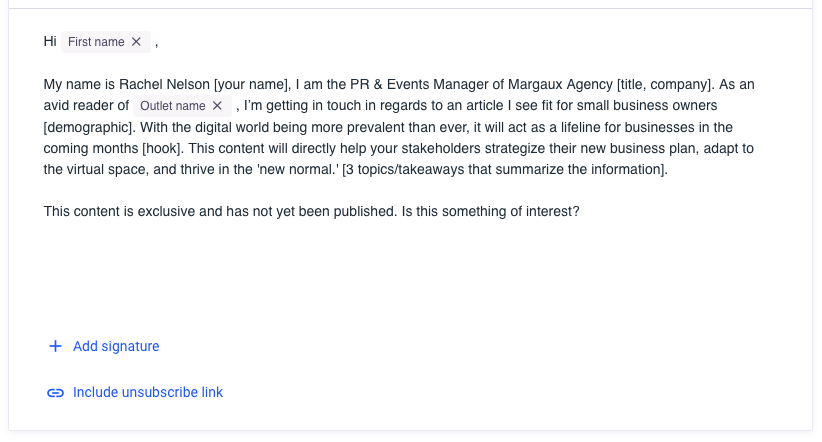Viewport: 822px width, 442px height.
Task: Click the chain icon beside unsubscribe link
Action: point(55,393)
